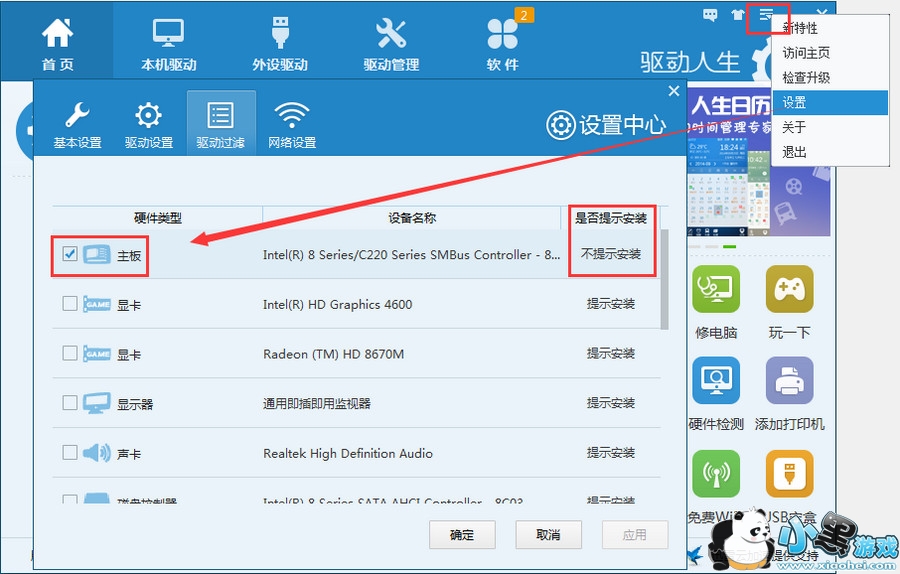Open the main menu lines icon
The image size is (900, 574).
pyautogui.click(x=766, y=14)
